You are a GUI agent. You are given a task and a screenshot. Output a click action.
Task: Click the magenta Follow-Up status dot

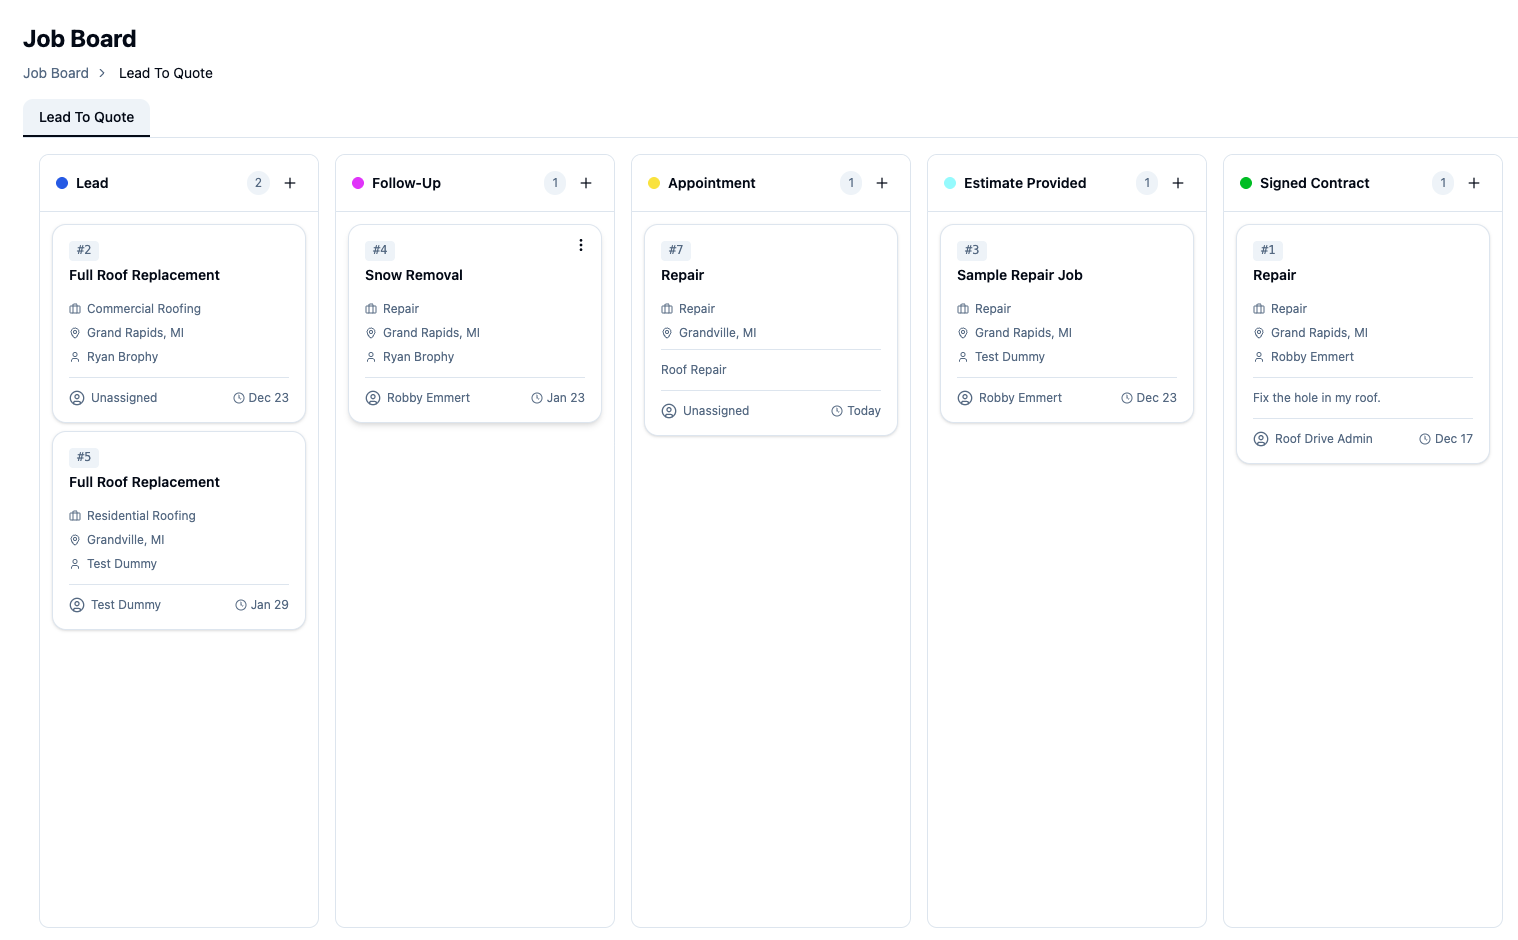pyautogui.click(x=358, y=183)
